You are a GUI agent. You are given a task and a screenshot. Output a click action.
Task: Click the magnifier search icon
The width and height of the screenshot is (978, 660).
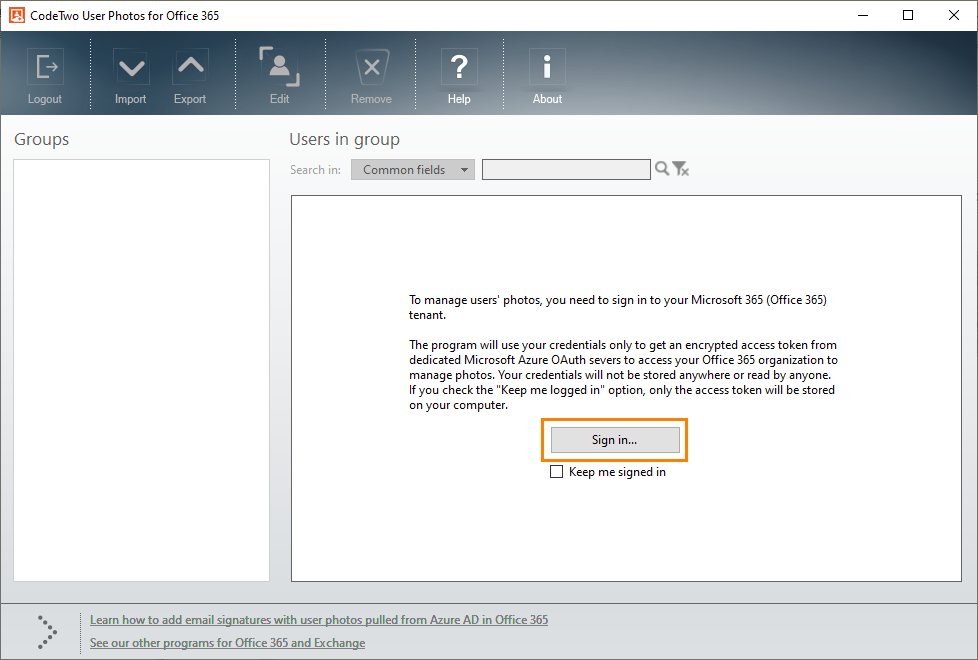[662, 168]
